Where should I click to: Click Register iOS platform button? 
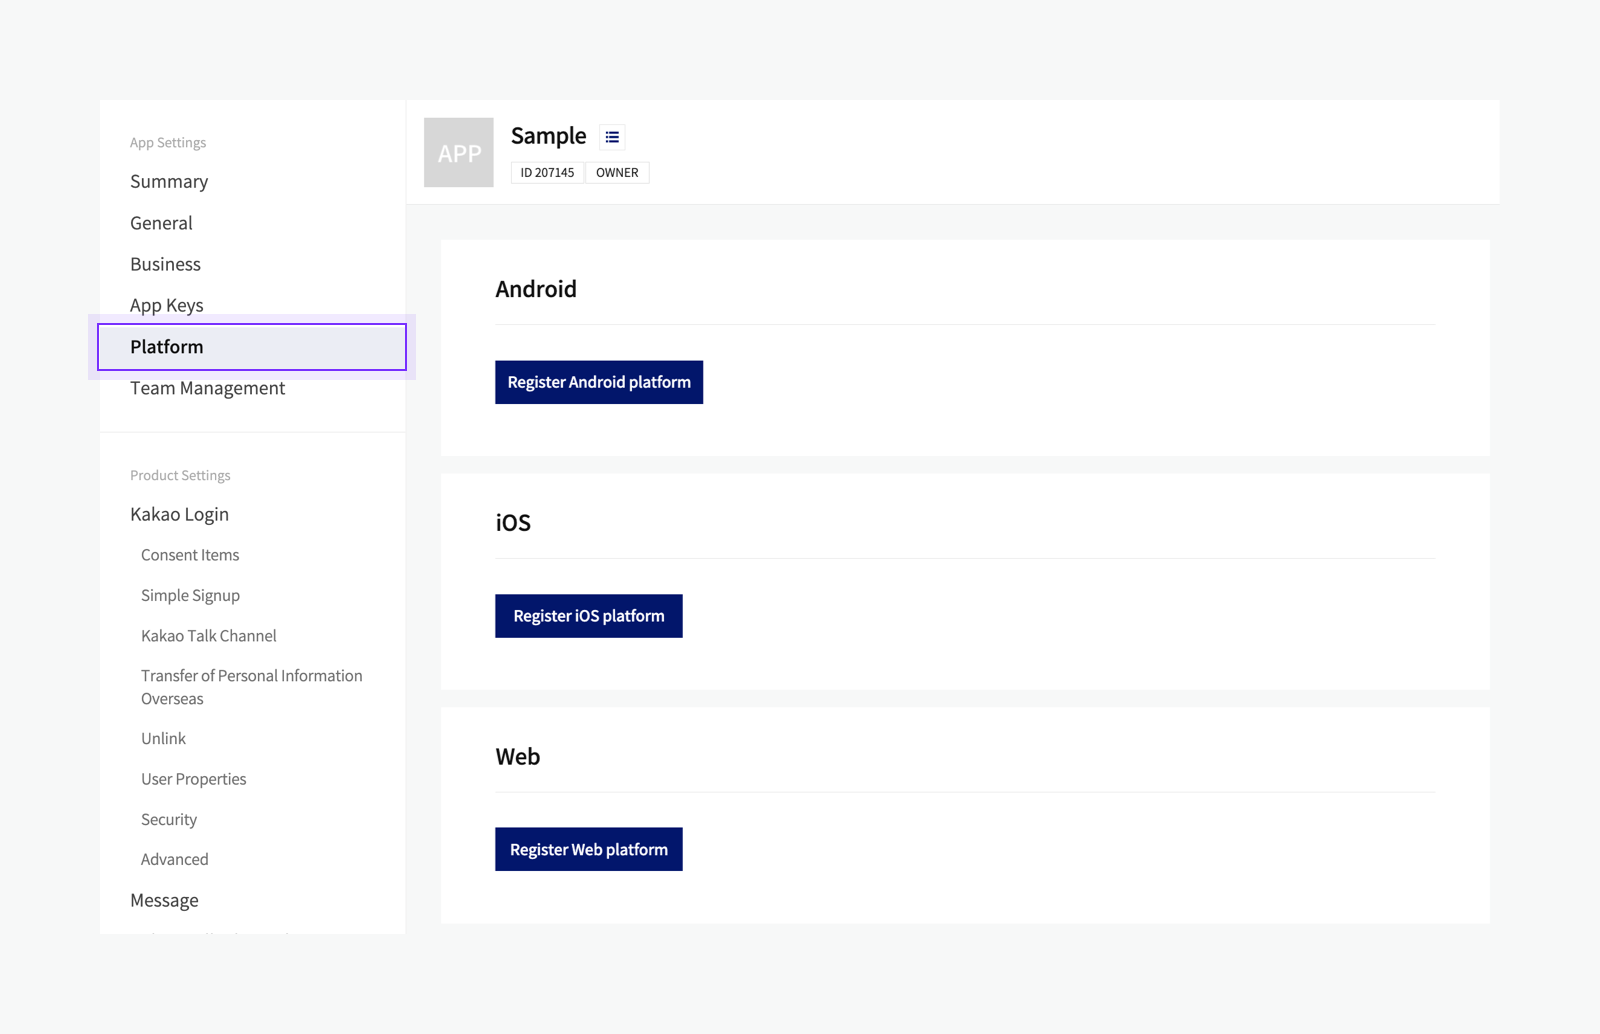588,616
